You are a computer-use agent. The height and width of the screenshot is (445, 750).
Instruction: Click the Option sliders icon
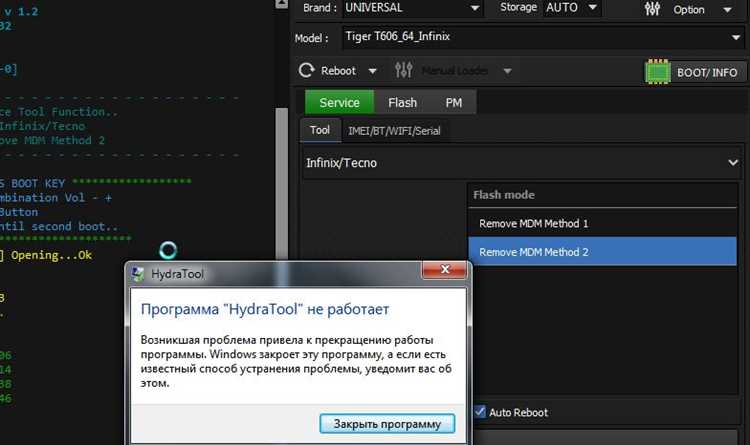click(x=652, y=9)
